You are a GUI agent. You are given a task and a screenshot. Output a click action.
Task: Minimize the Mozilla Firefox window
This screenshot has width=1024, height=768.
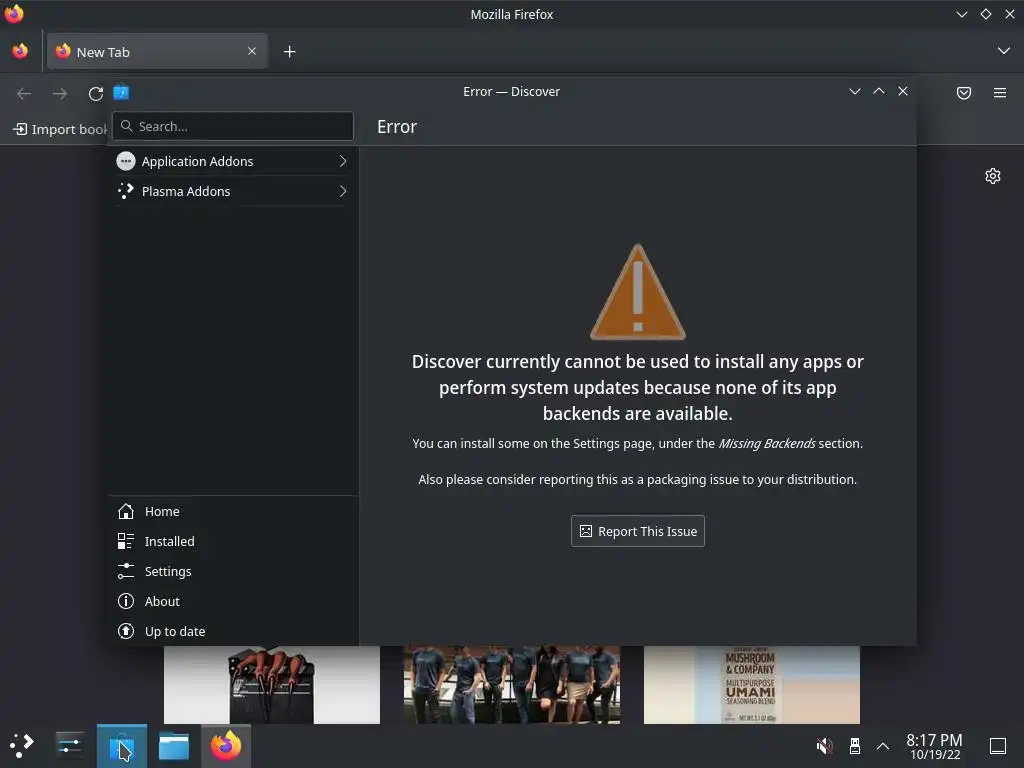click(x=961, y=14)
